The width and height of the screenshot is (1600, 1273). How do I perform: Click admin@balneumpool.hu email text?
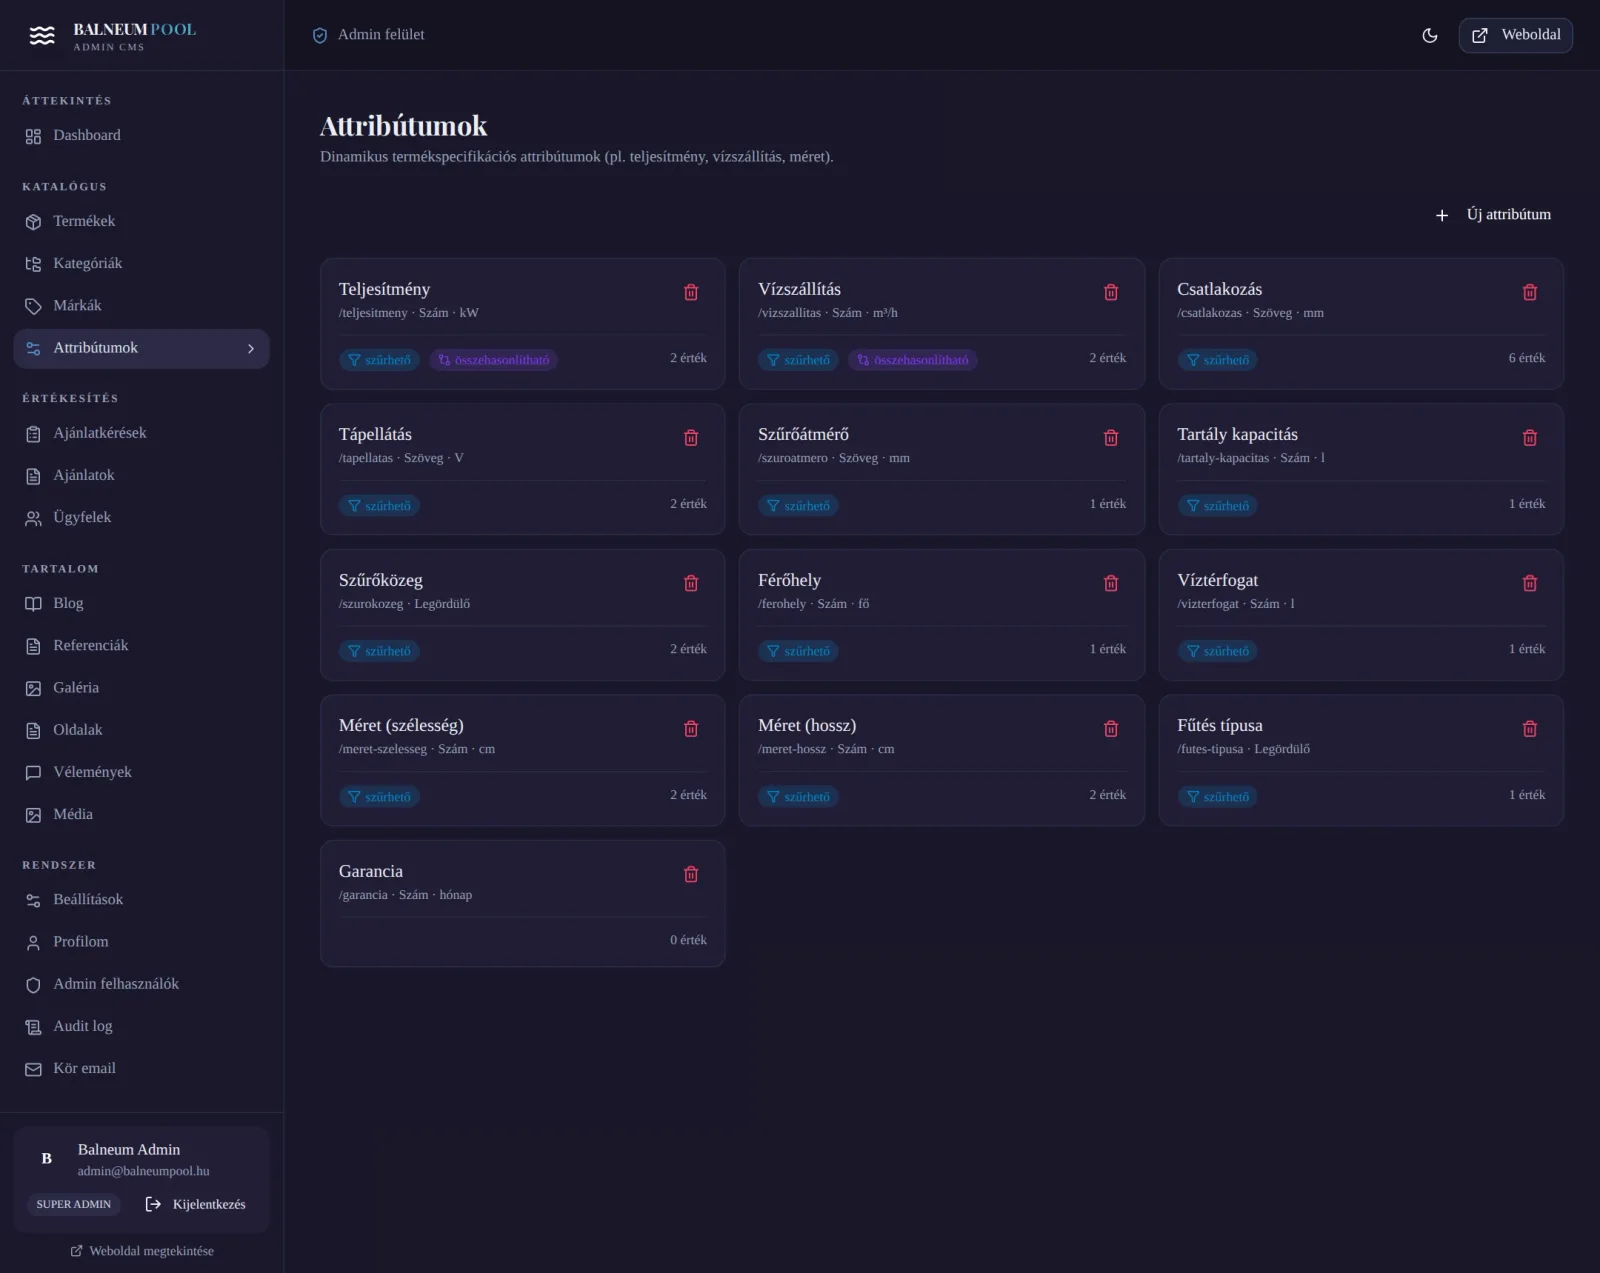click(144, 1171)
